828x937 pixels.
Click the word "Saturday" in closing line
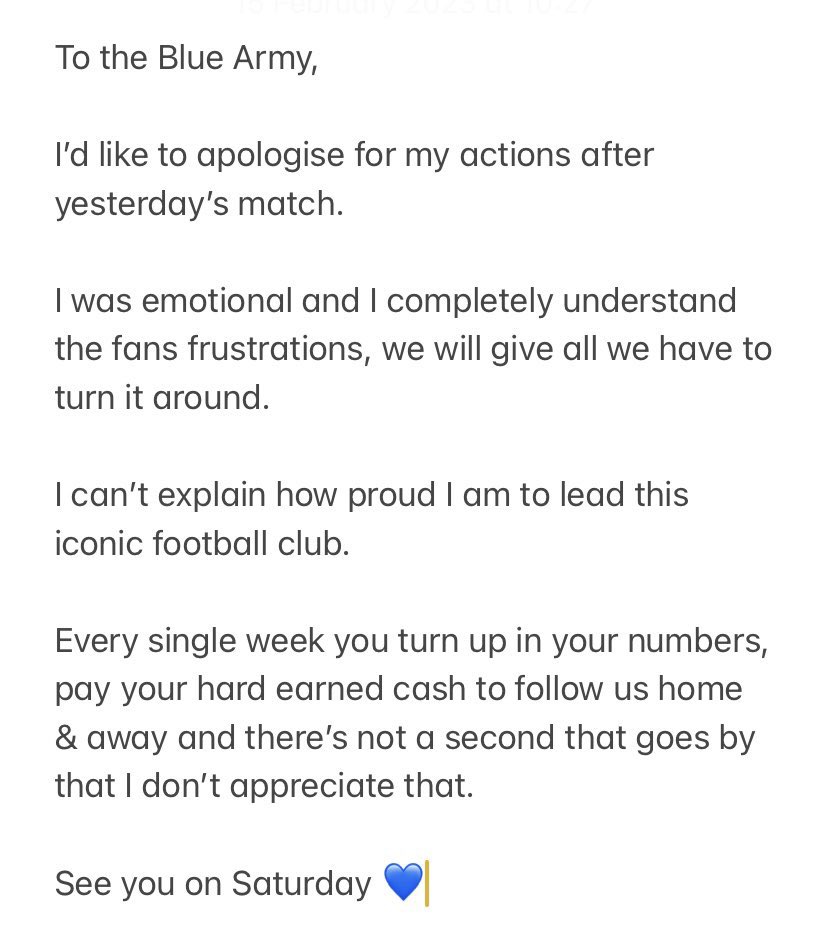(x=302, y=884)
